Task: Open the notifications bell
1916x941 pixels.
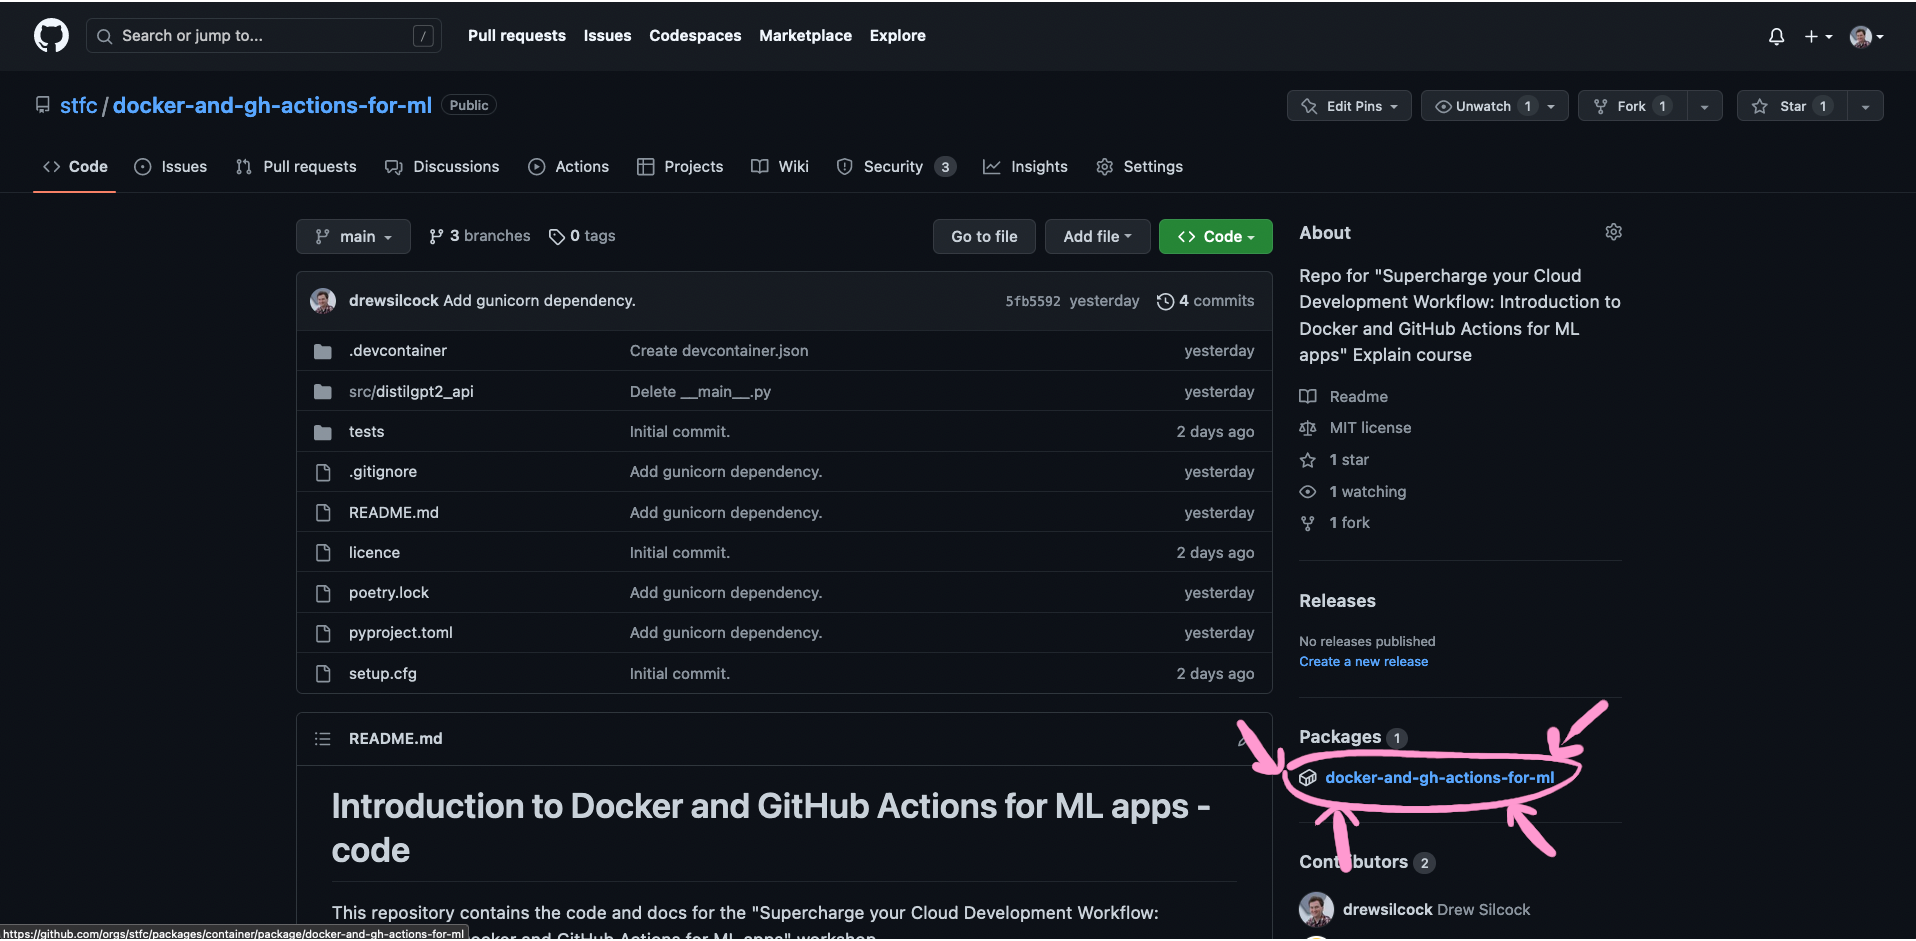Action: click(x=1776, y=36)
